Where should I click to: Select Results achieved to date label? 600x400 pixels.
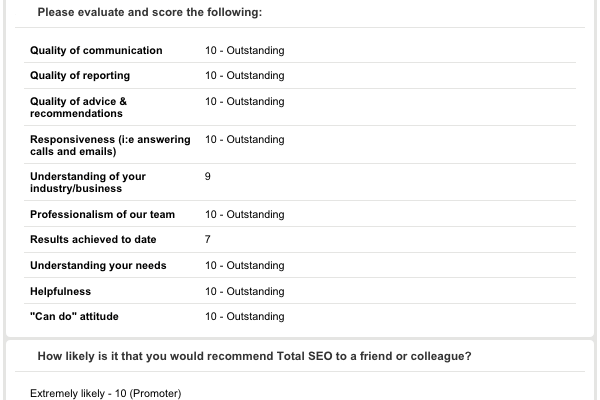(93, 239)
